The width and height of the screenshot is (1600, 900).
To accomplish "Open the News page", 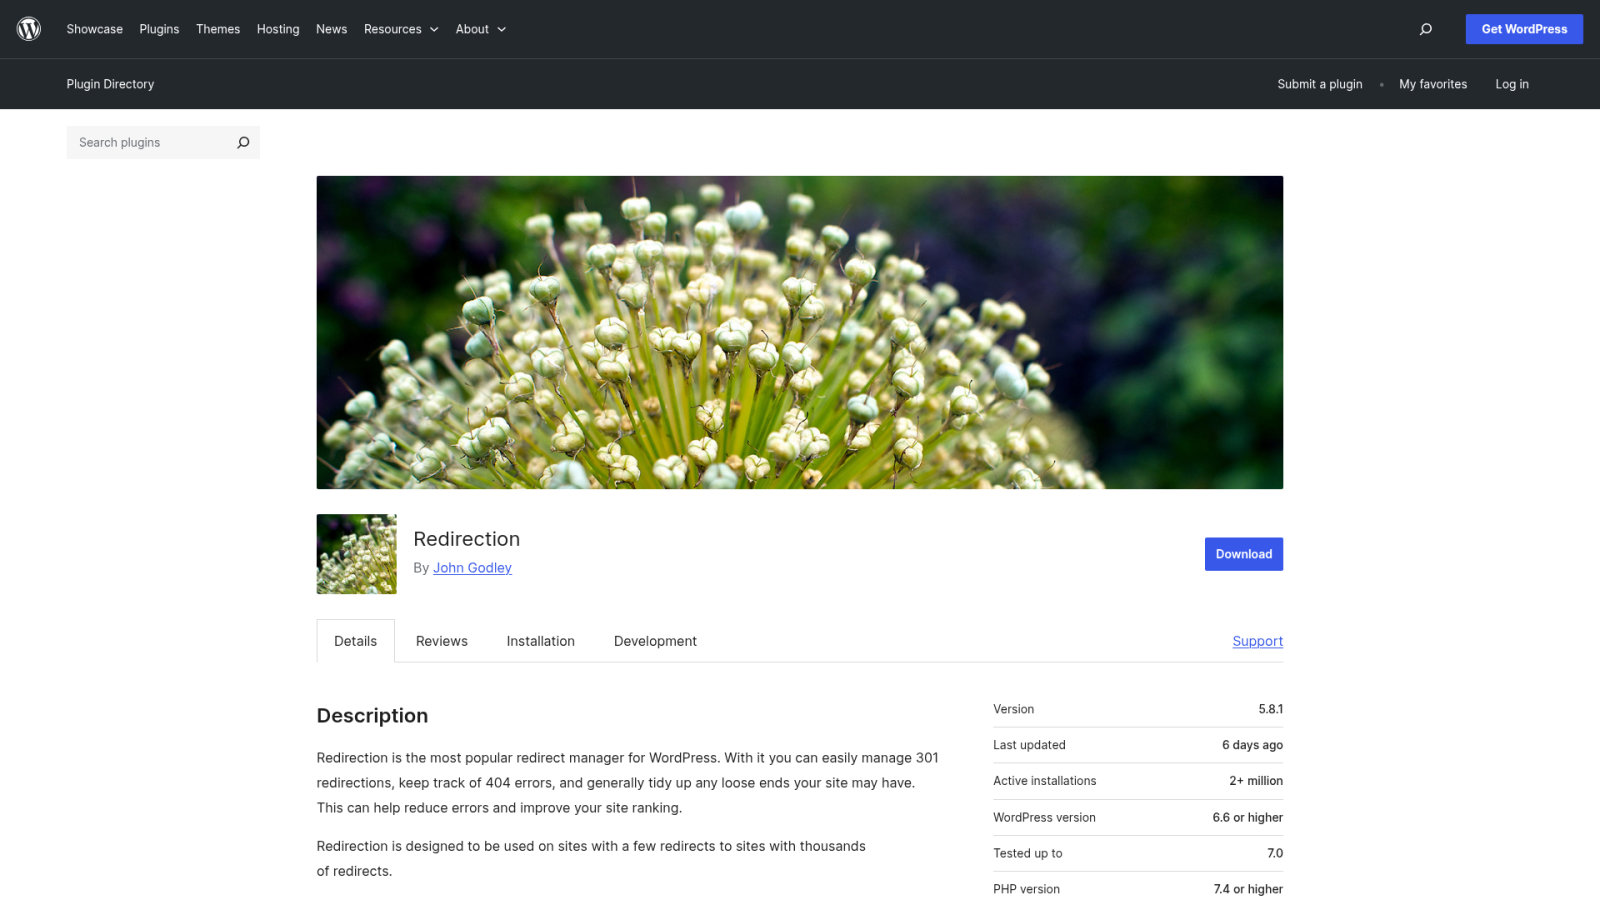I will (x=332, y=29).
